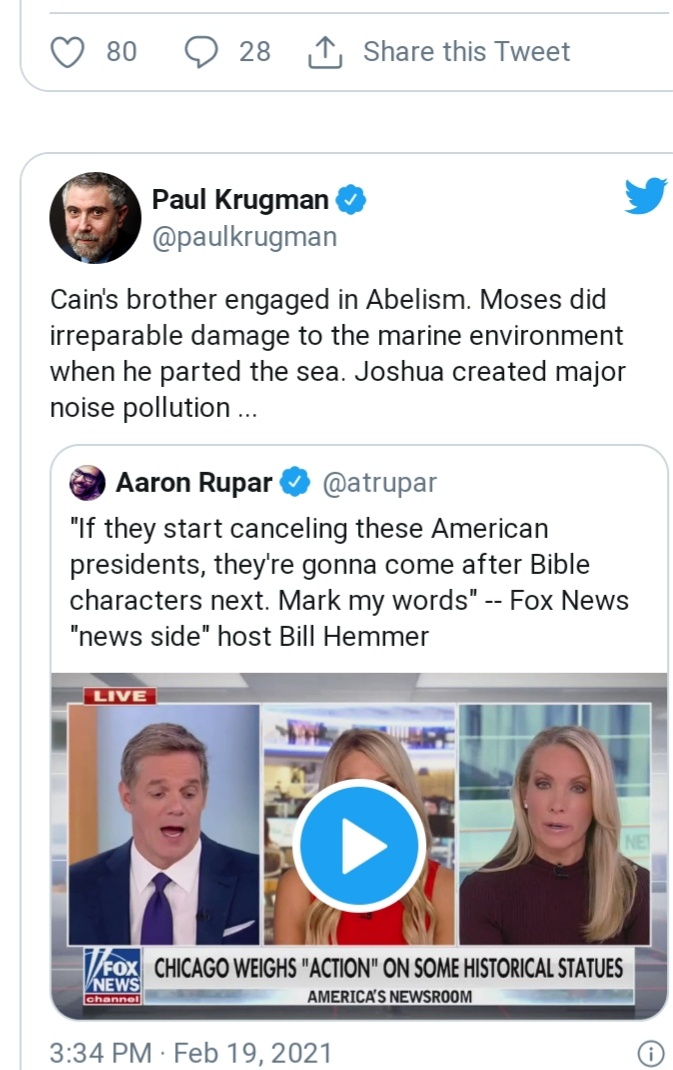Click the Paul Krugman display name

tap(240, 200)
